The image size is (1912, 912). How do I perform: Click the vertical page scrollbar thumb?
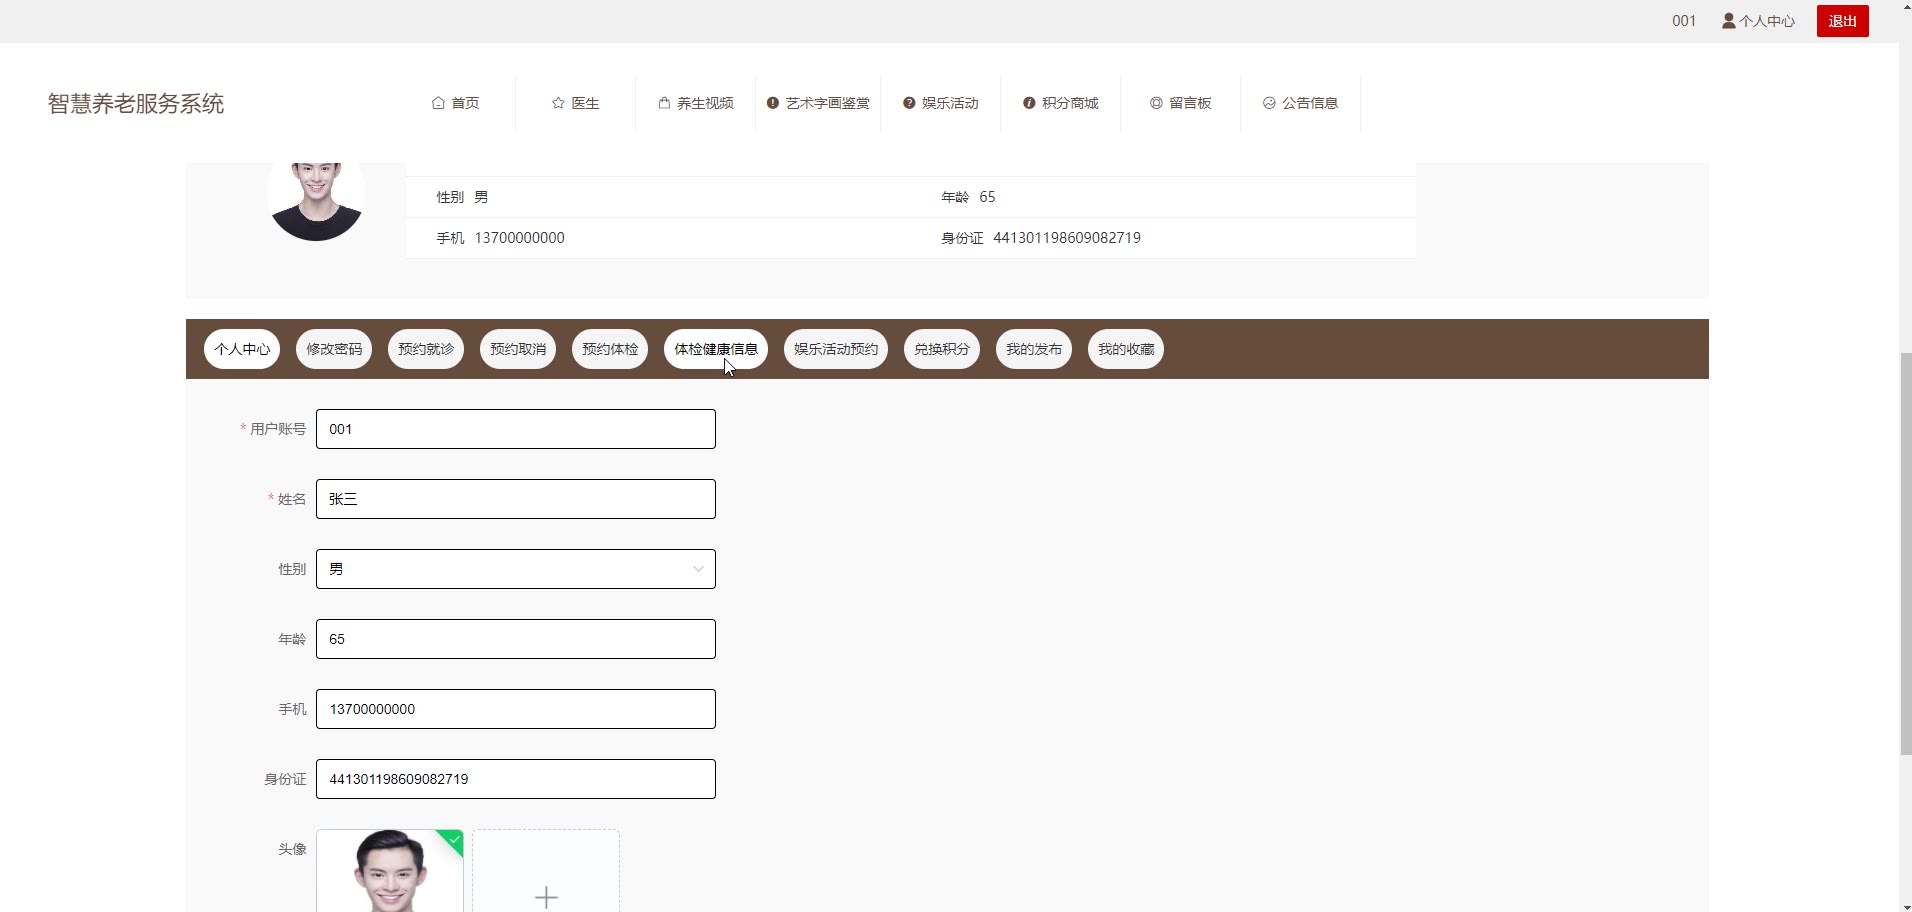point(1905,553)
